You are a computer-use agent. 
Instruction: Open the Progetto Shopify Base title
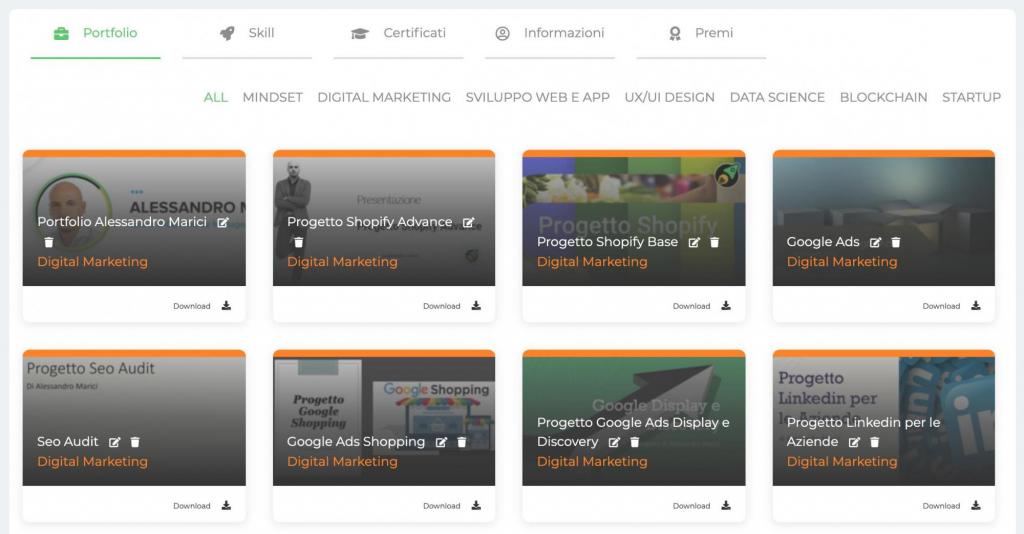click(607, 242)
